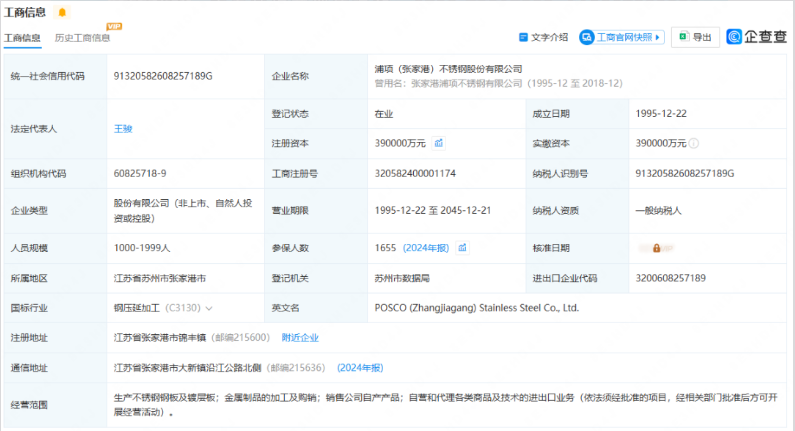Open the 附近企业 nearby companies link
The width and height of the screenshot is (795, 431).
(300, 338)
